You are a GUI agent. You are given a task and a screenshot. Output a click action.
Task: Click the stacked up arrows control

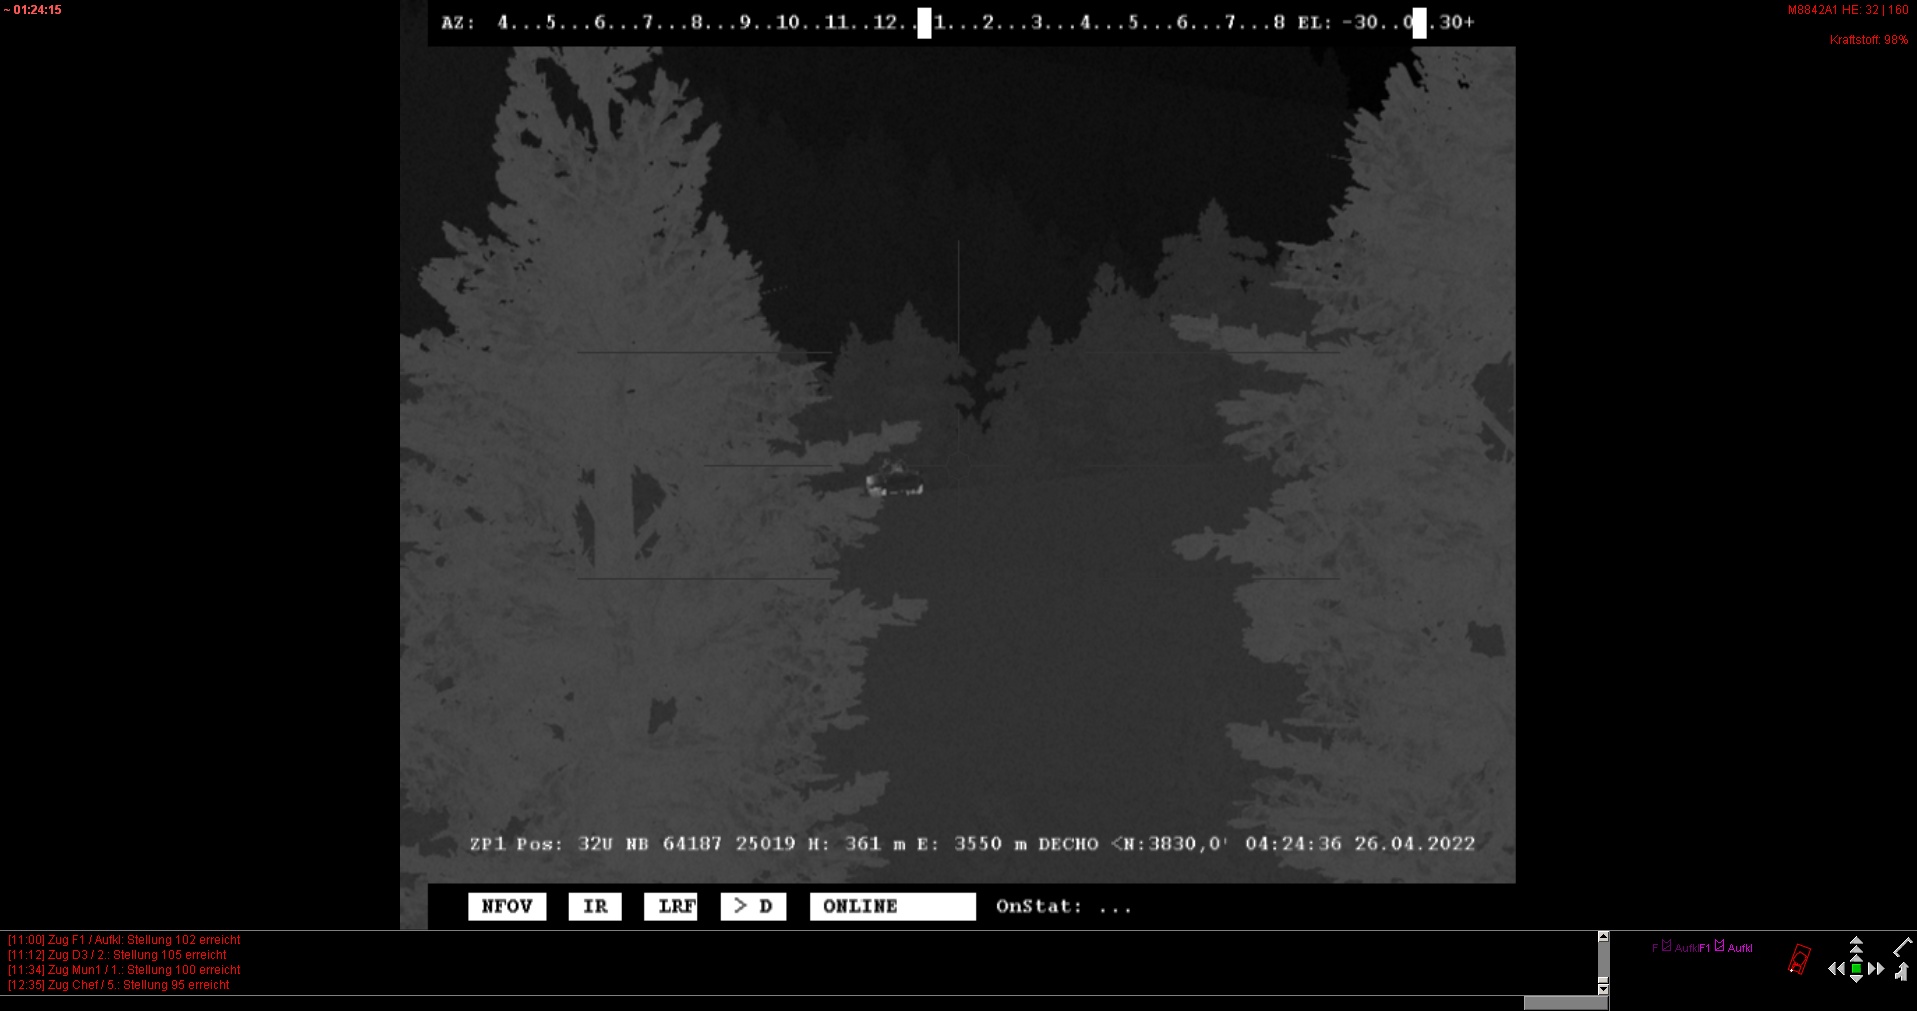point(1856,946)
